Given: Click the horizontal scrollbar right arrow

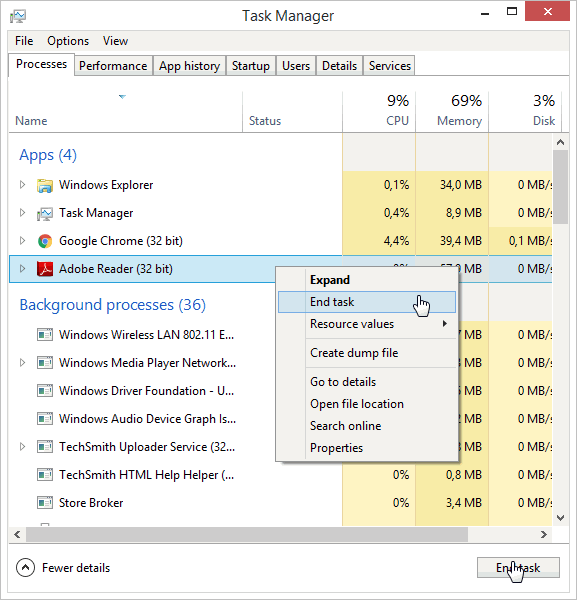Looking at the screenshot, I should coord(544,535).
